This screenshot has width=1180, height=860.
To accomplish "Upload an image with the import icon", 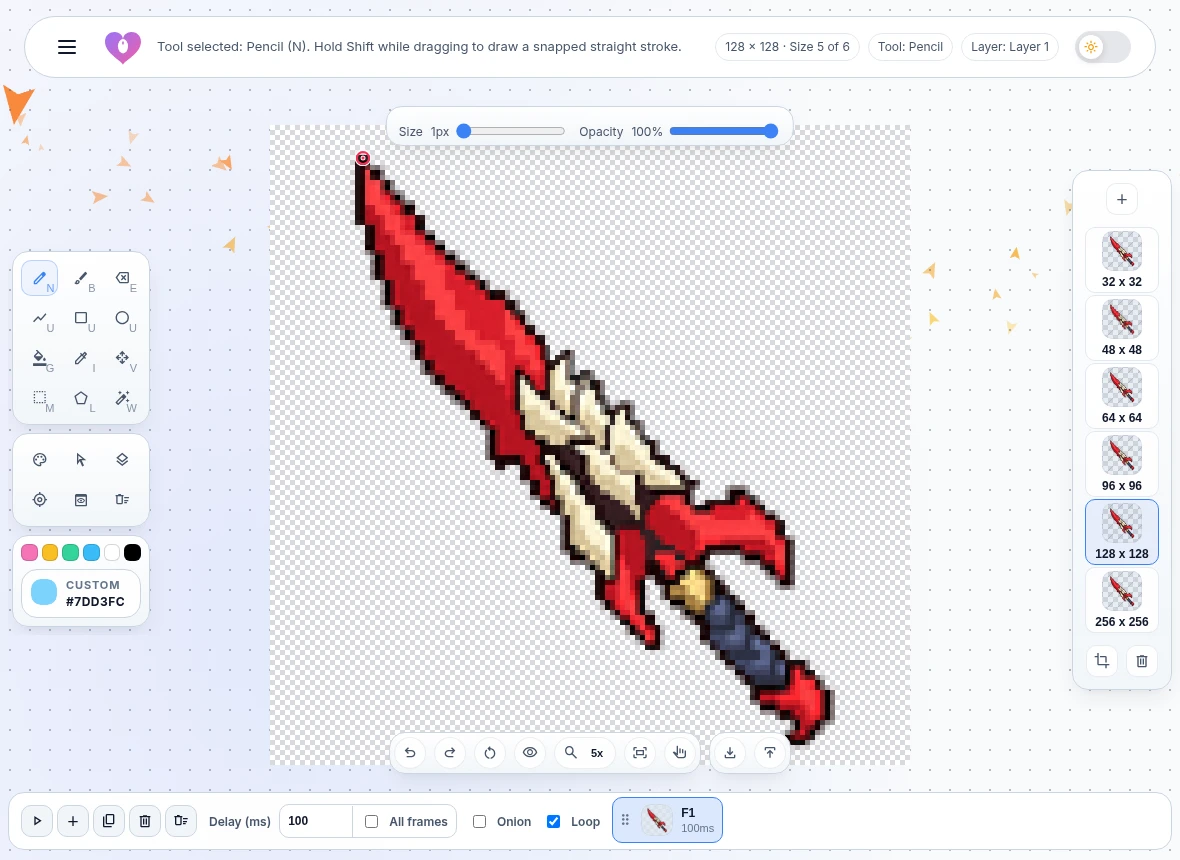I will pos(770,752).
